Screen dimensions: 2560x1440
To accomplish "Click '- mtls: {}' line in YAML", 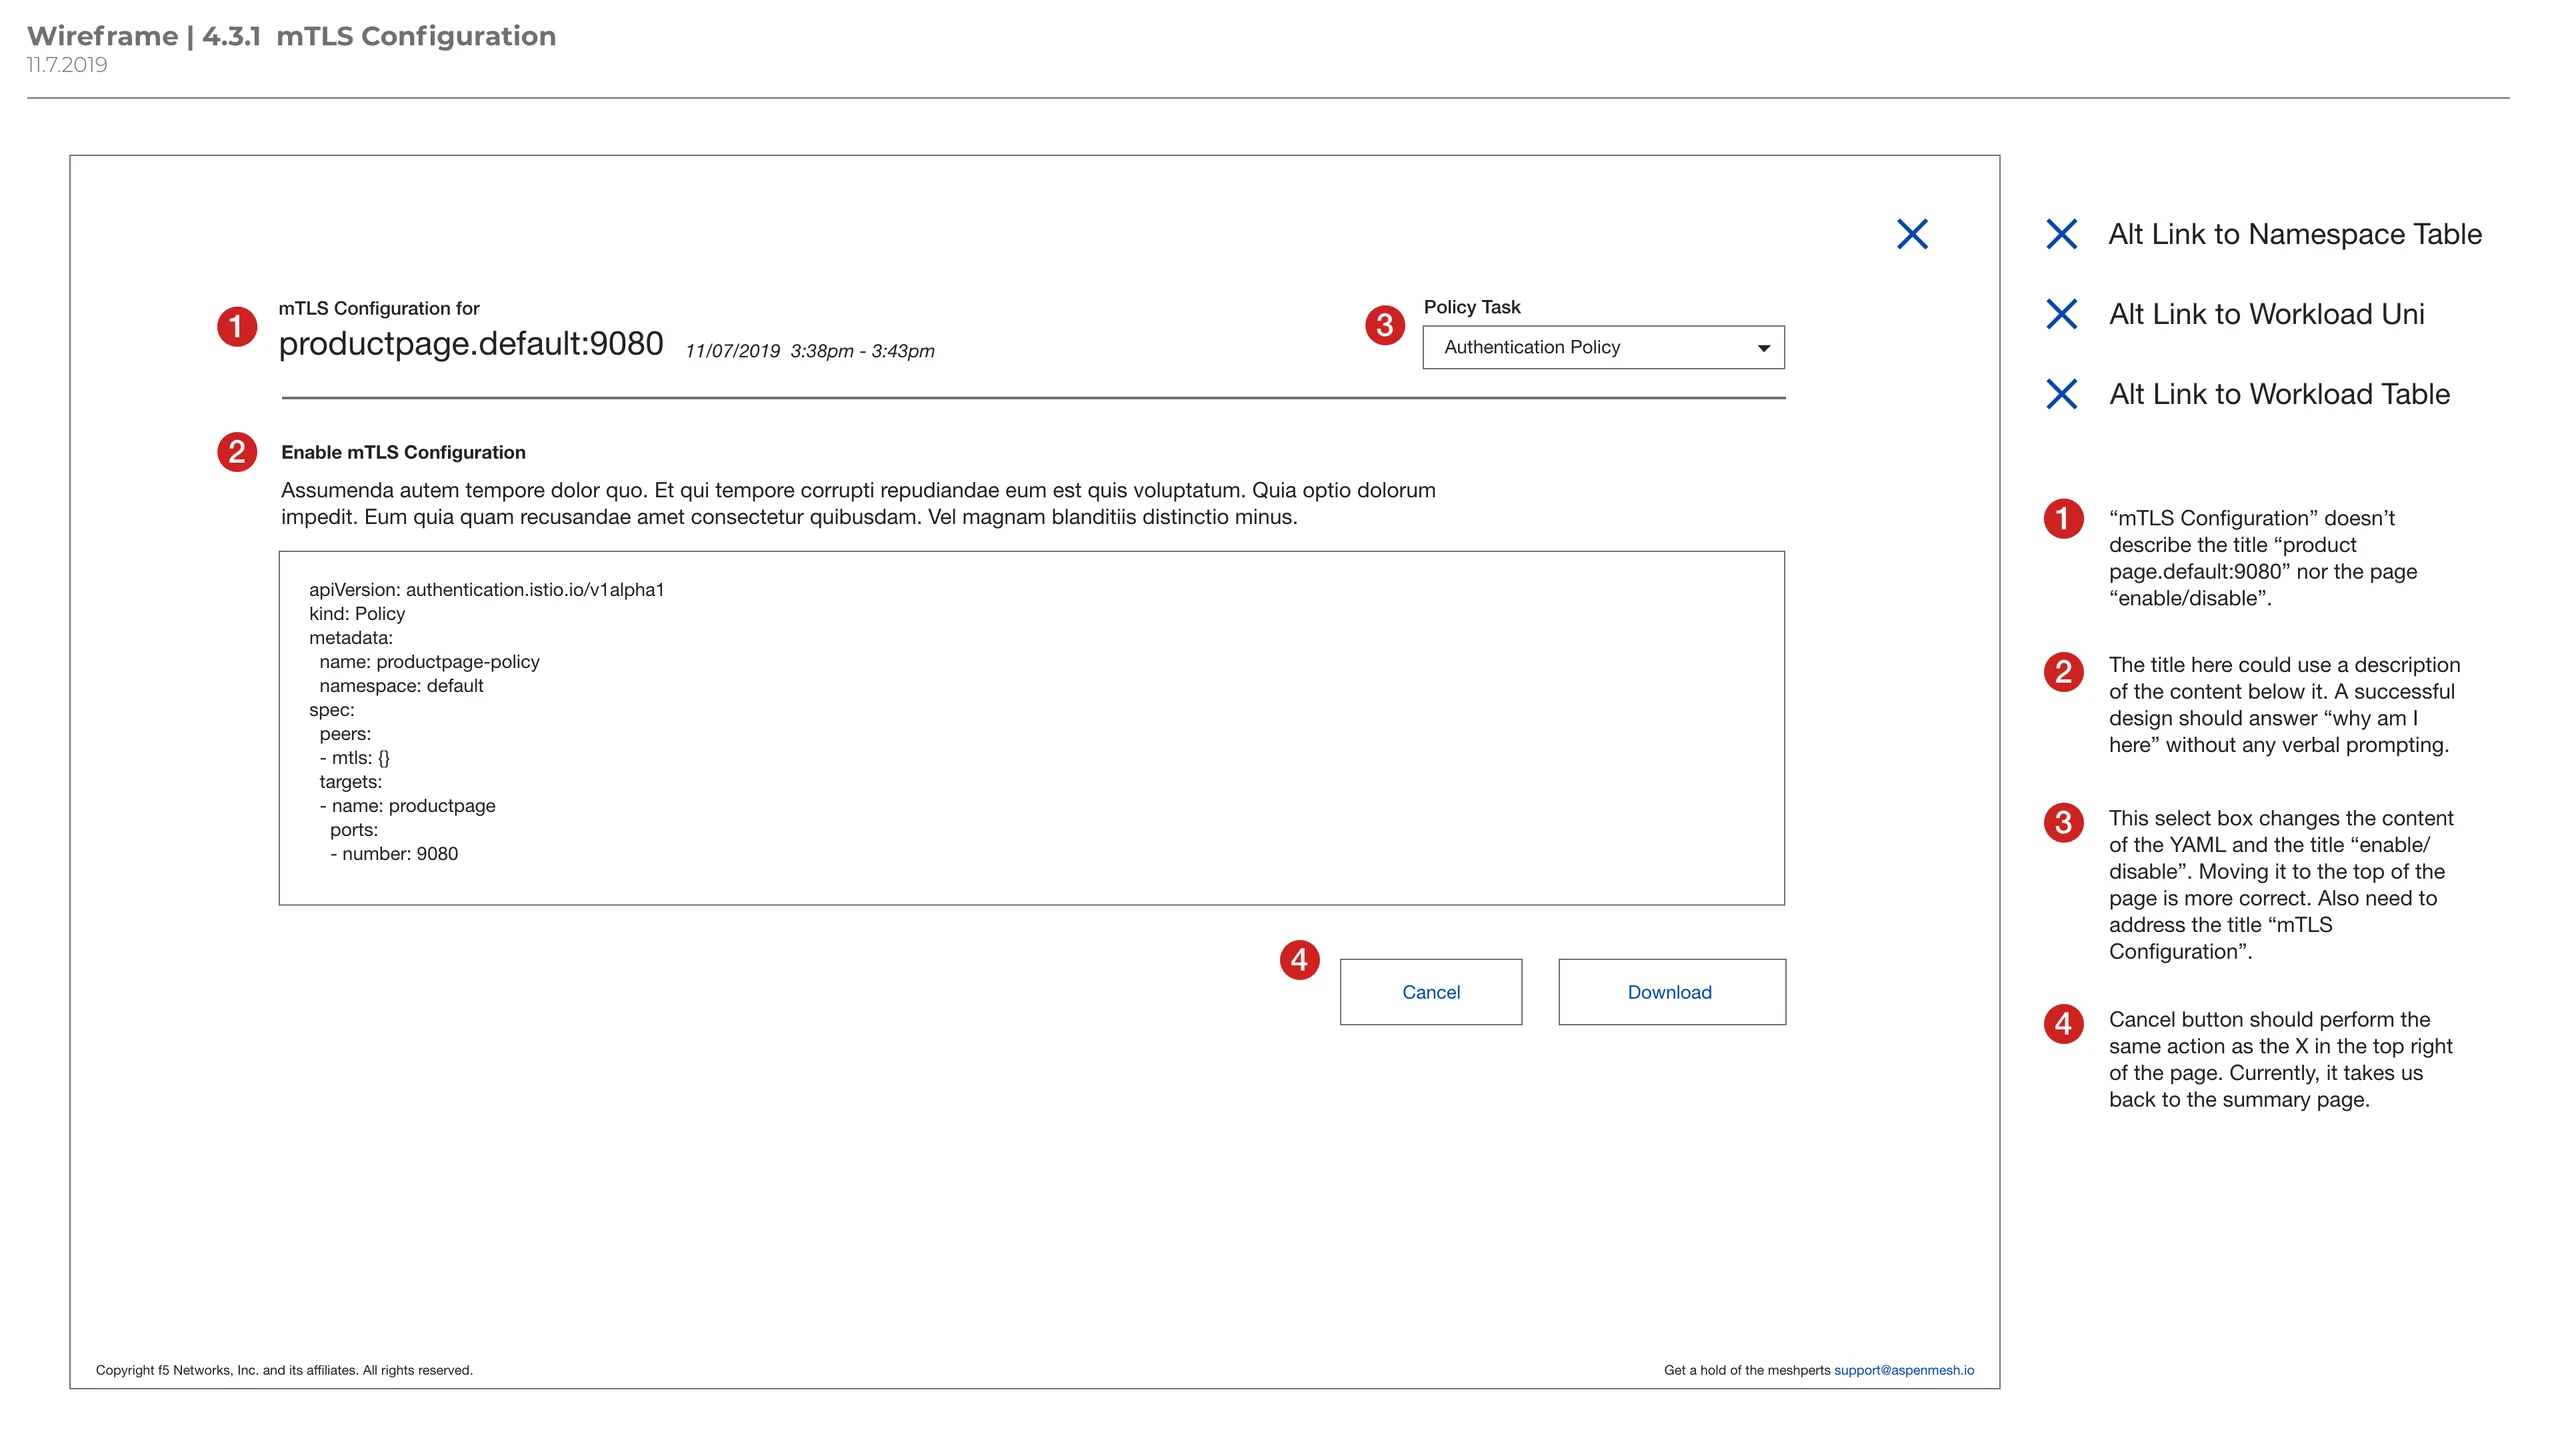I will point(354,758).
